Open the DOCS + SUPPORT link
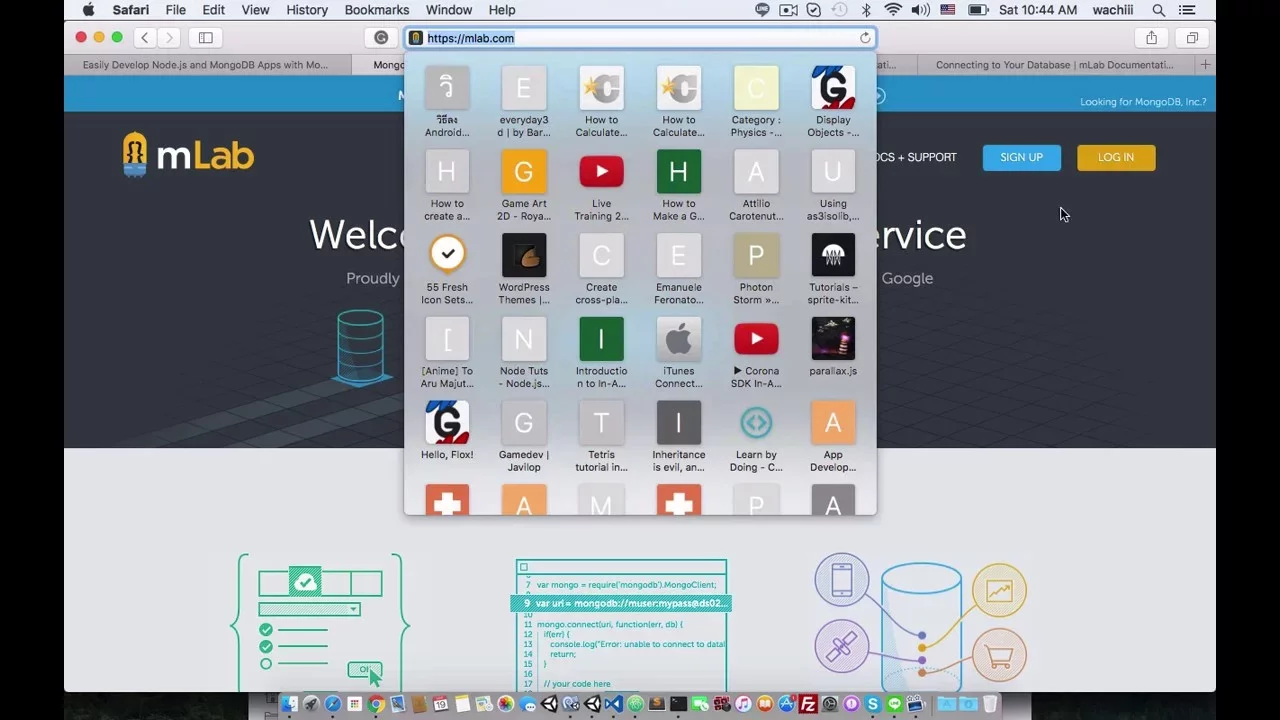 click(x=915, y=157)
